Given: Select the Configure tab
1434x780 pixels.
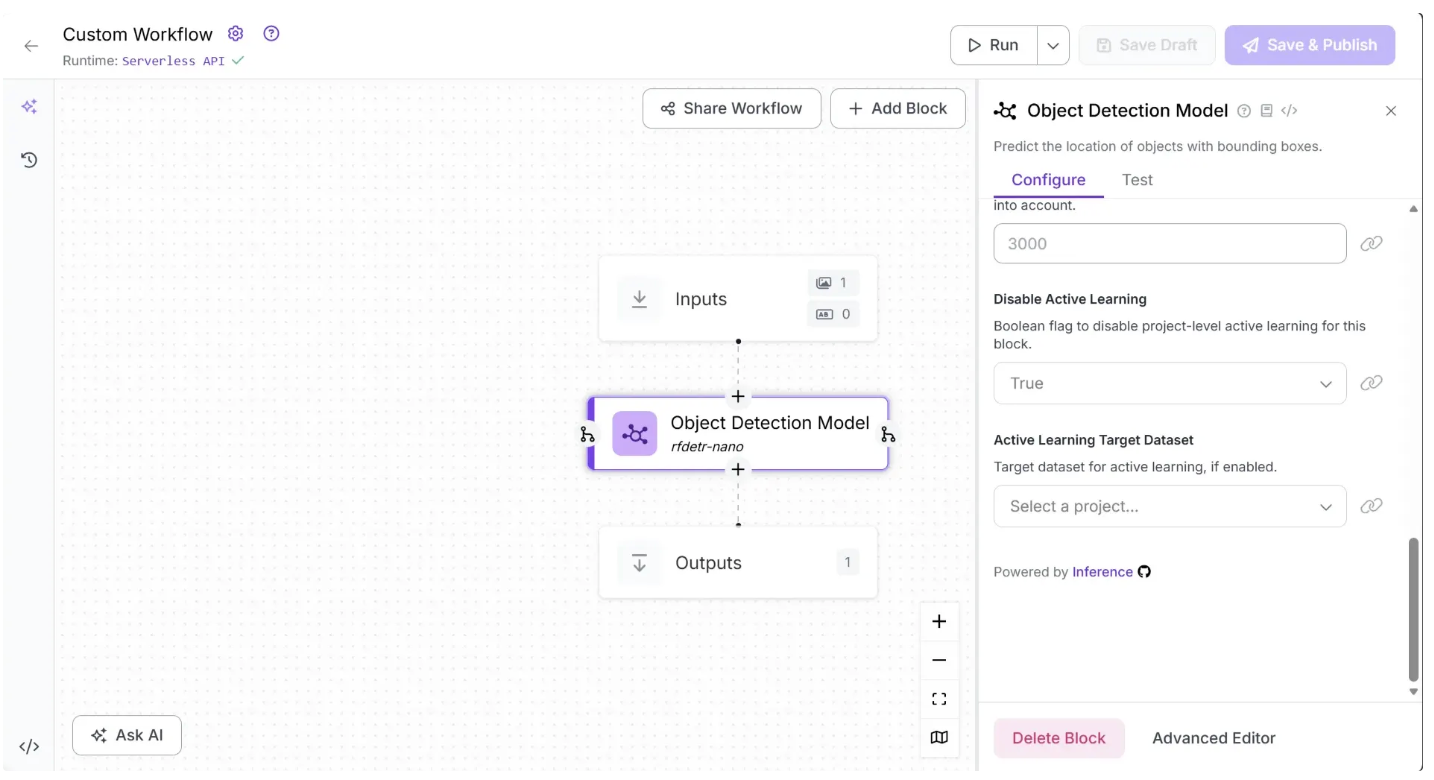Looking at the screenshot, I should pyautogui.click(x=1048, y=180).
